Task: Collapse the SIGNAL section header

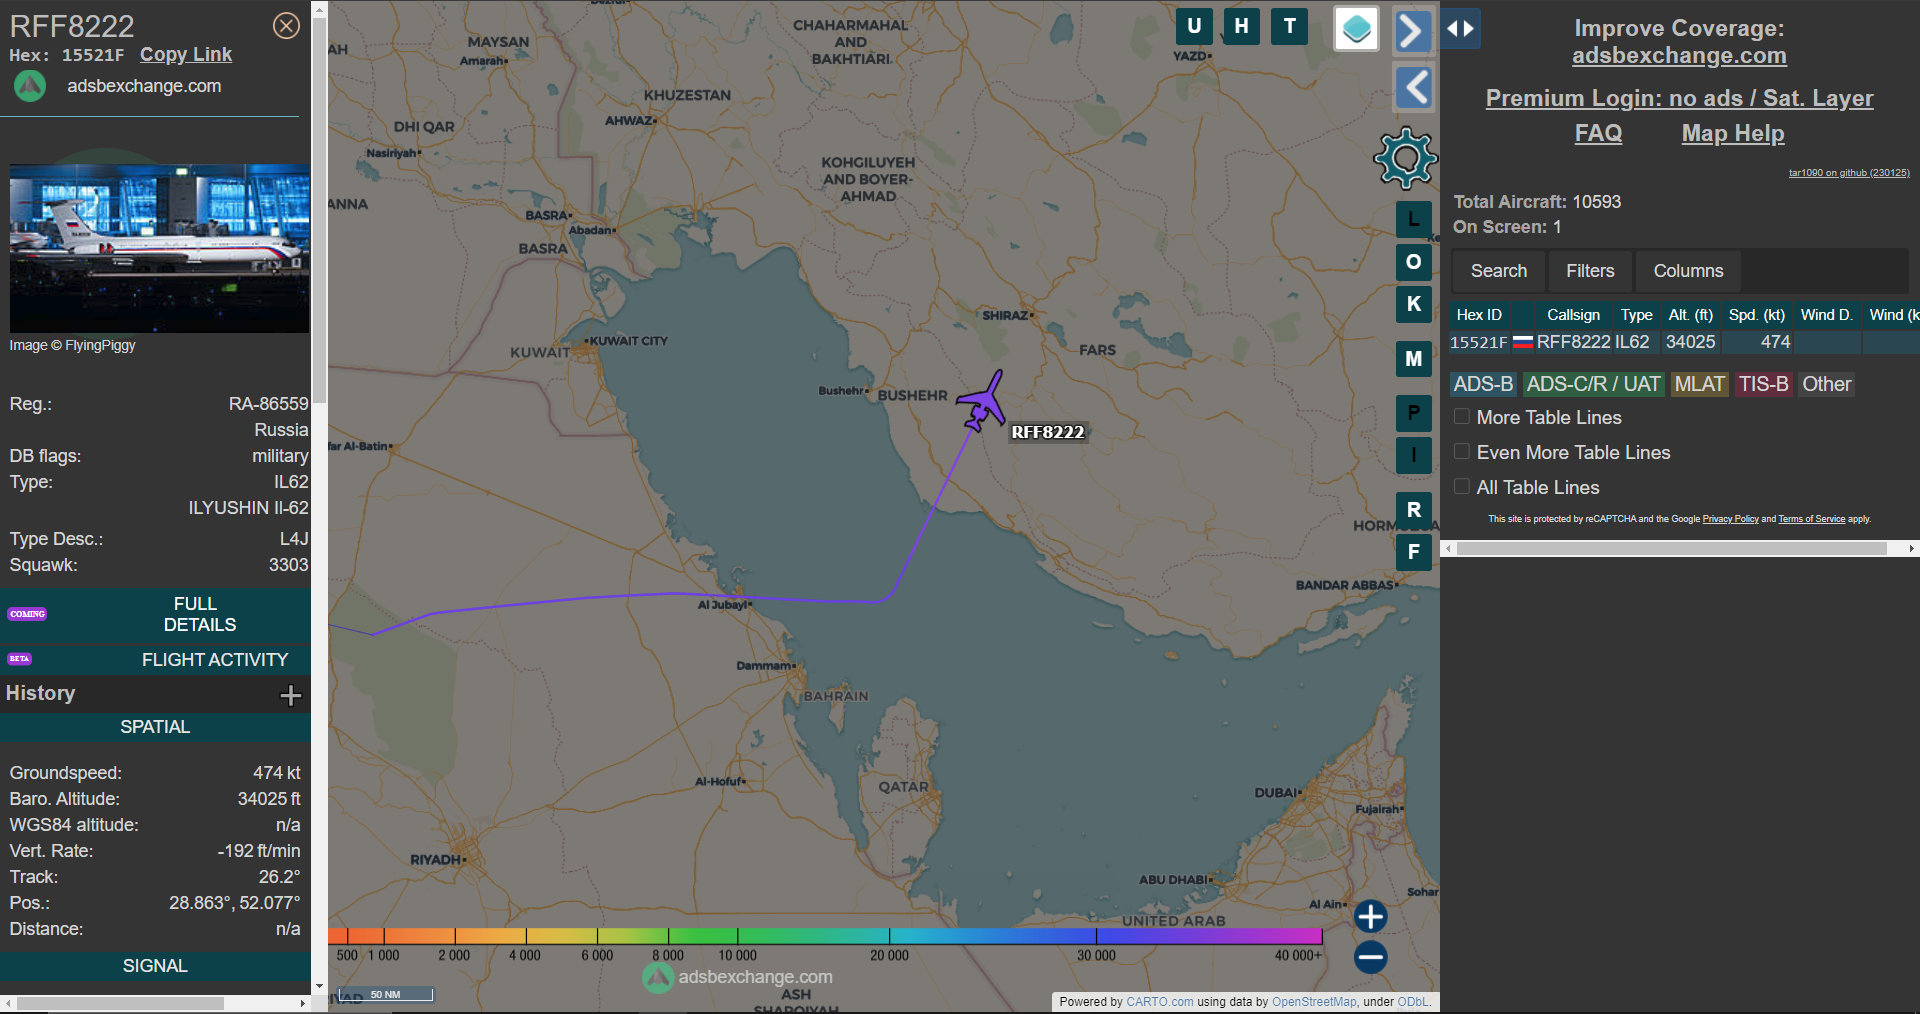Action: pyautogui.click(x=156, y=966)
